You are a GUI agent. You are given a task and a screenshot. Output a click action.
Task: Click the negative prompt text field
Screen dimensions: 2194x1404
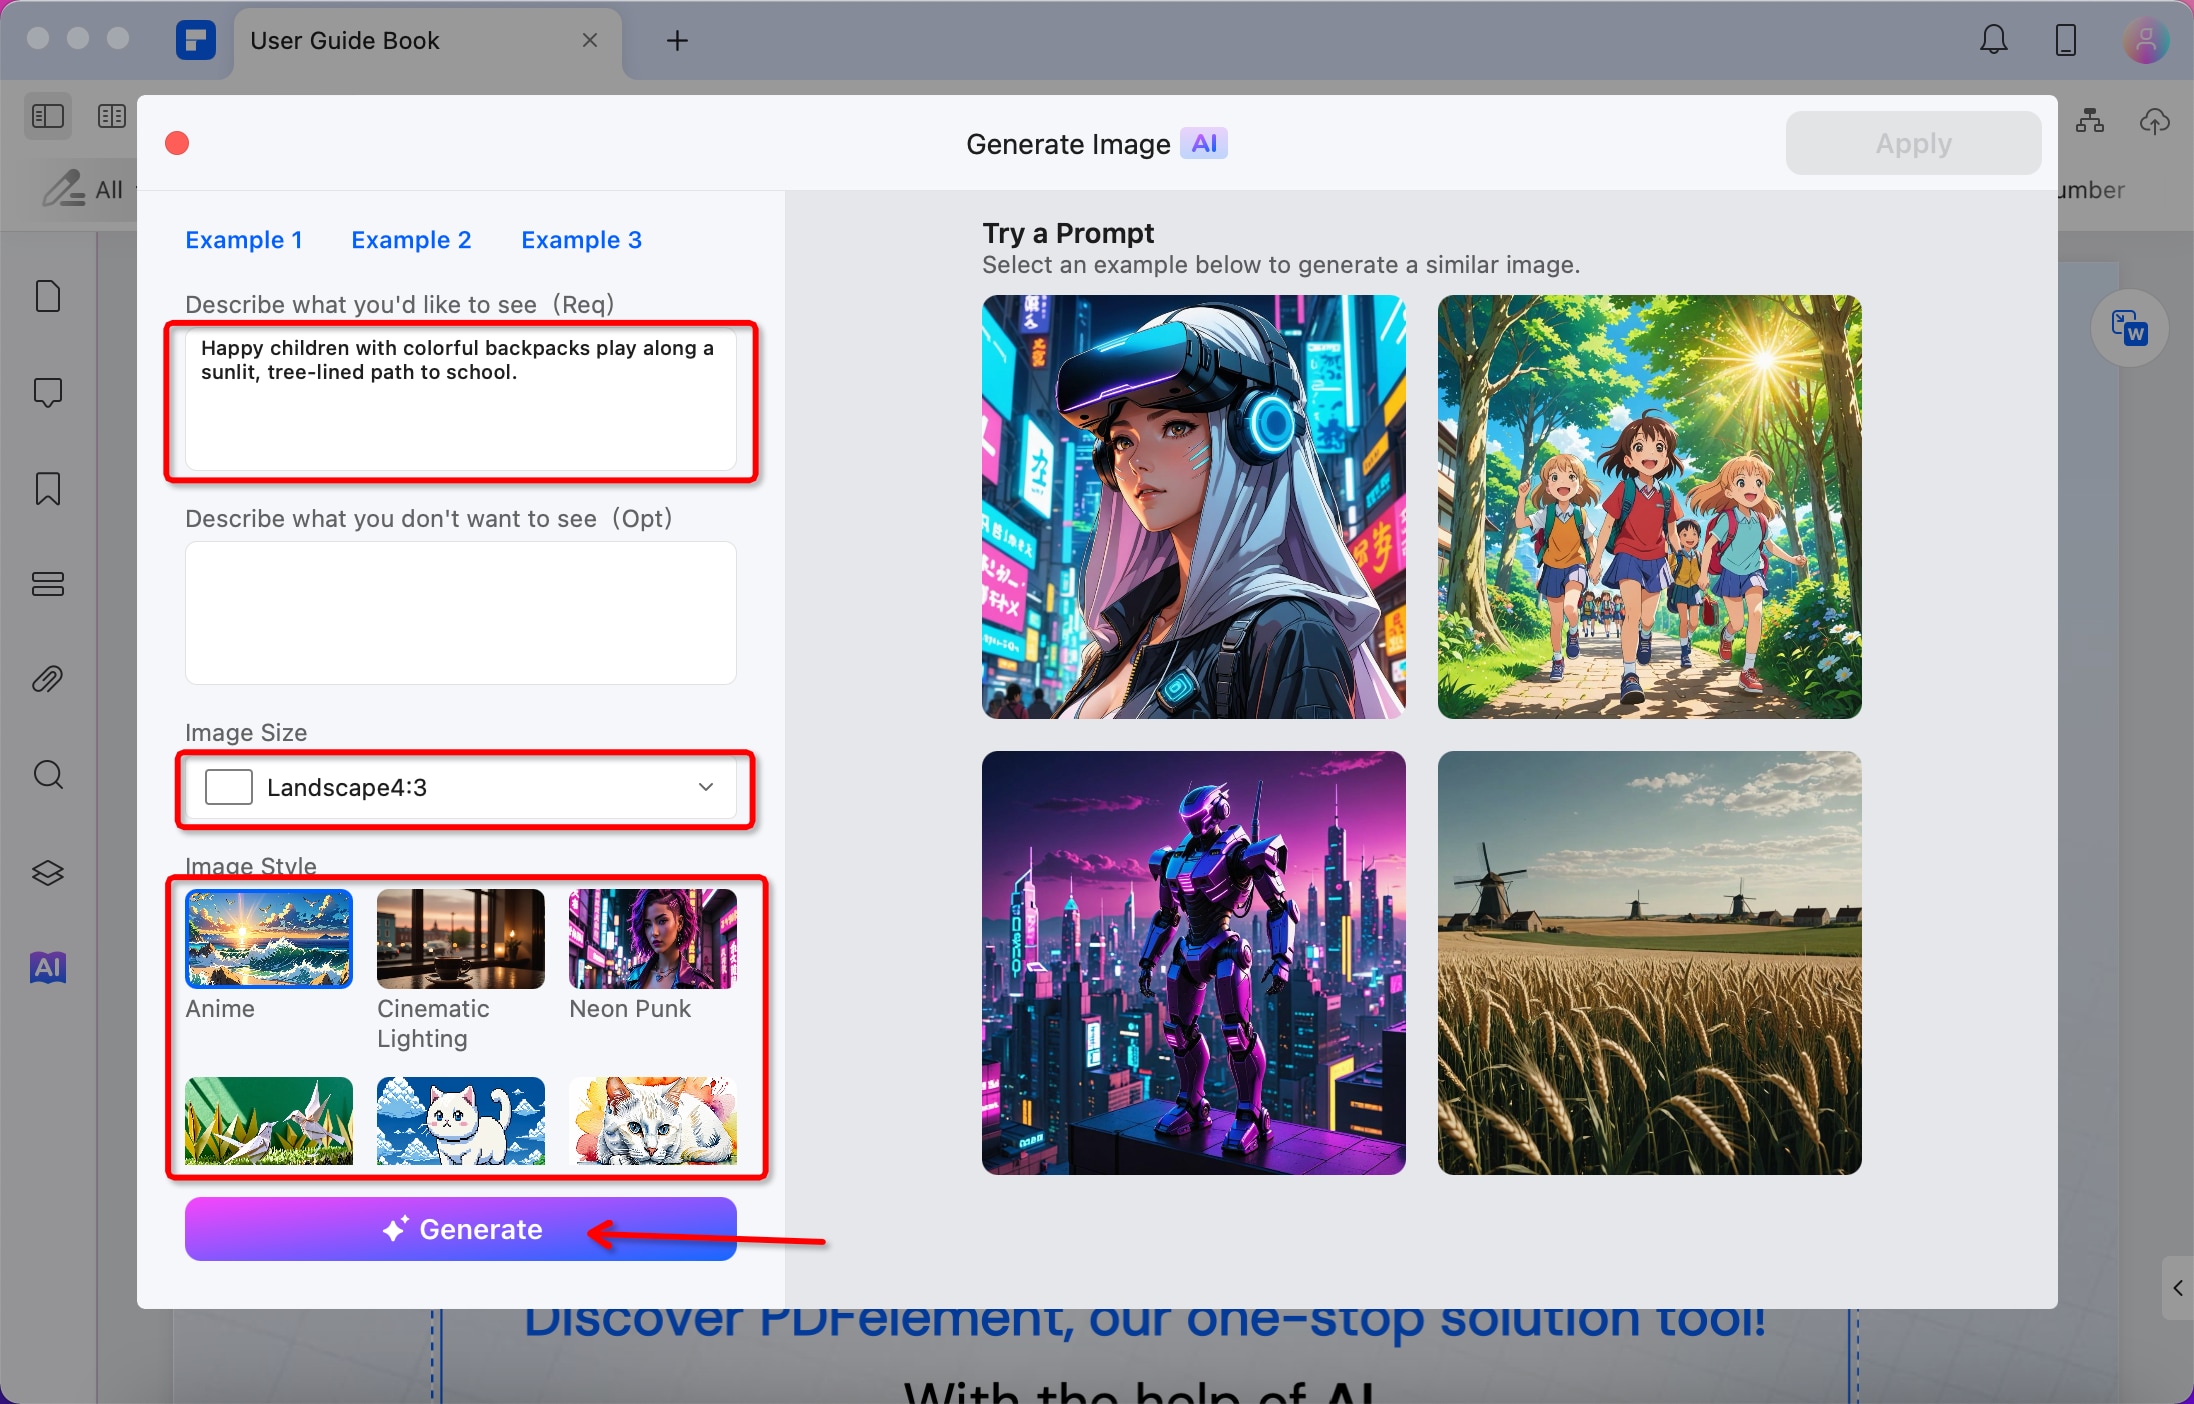[x=461, y=612]
